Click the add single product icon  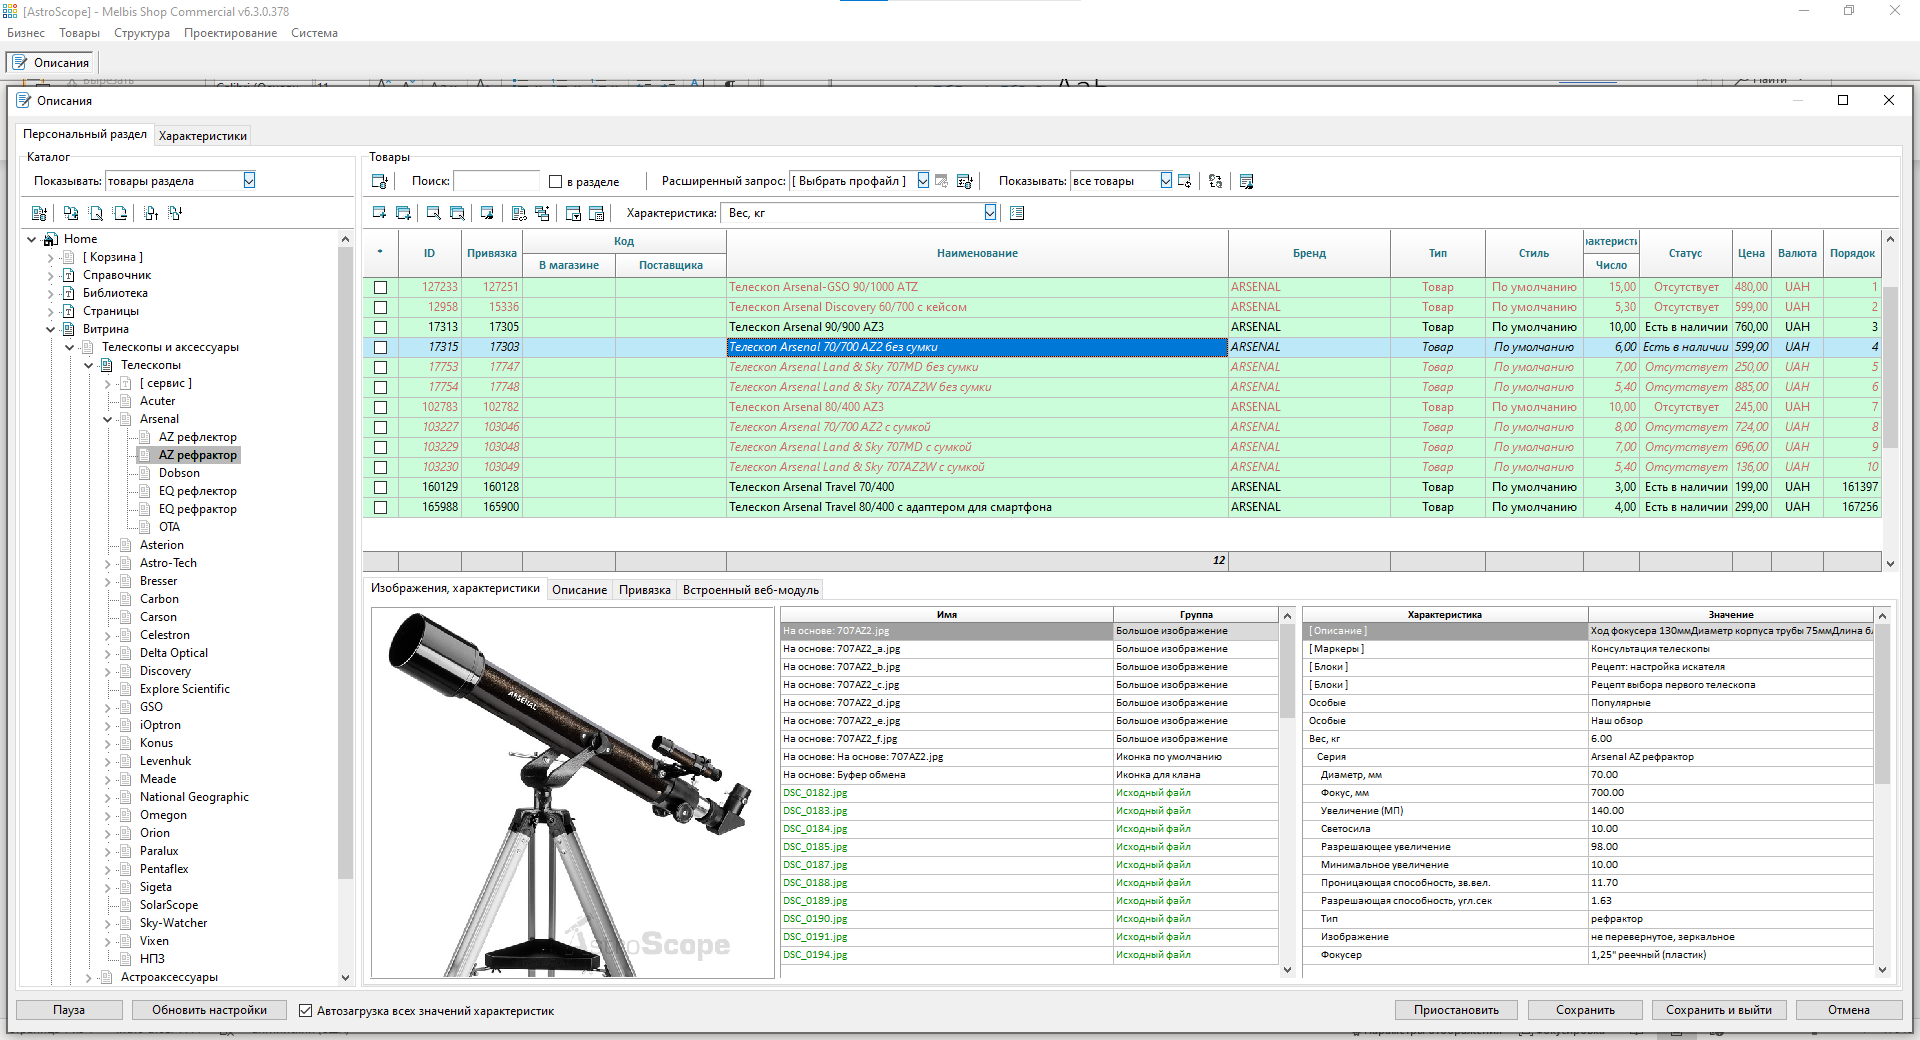[x=380, y=213]
